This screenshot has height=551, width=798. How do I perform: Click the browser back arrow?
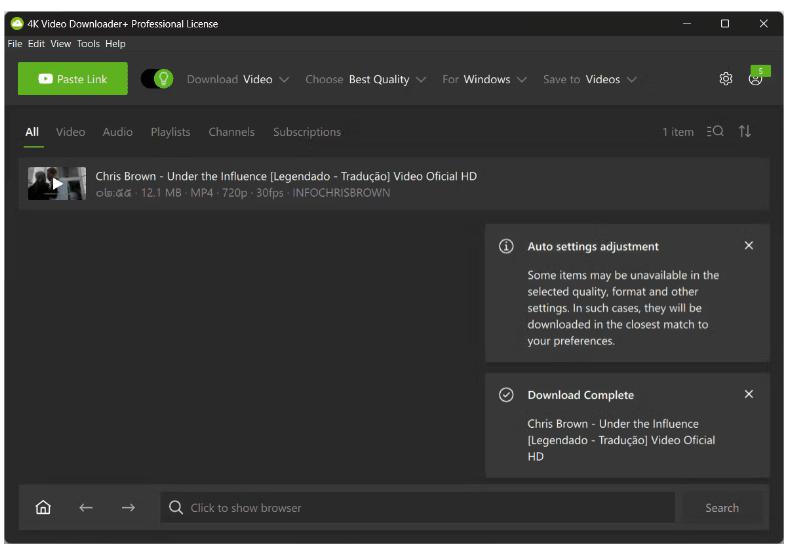(x=86, y=508)
